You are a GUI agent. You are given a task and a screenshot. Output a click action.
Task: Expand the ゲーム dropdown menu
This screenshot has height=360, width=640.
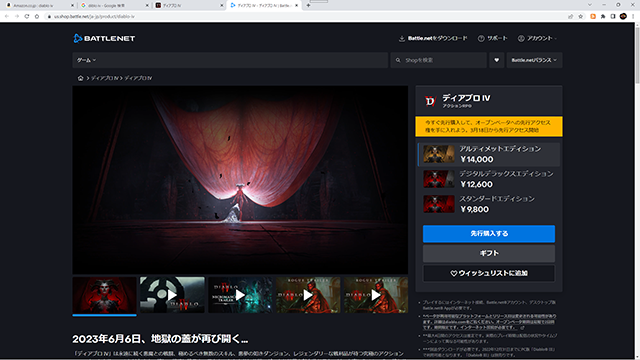tap(86, 60)
